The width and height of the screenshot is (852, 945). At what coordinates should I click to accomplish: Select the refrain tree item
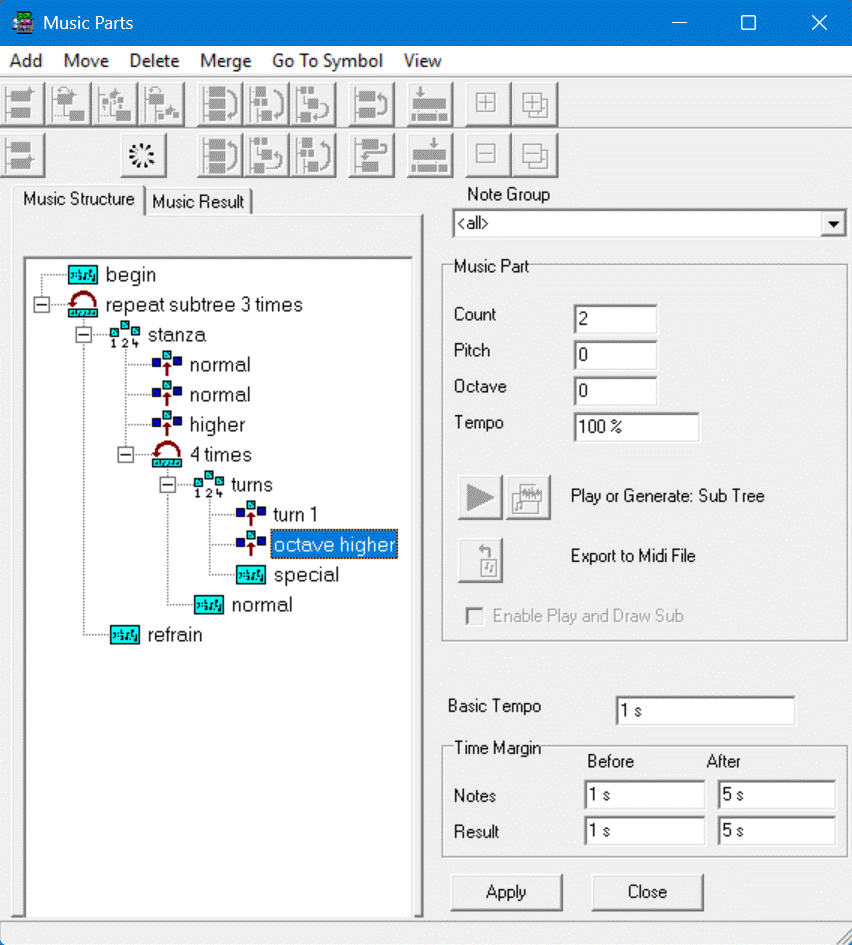coord(174,635)
